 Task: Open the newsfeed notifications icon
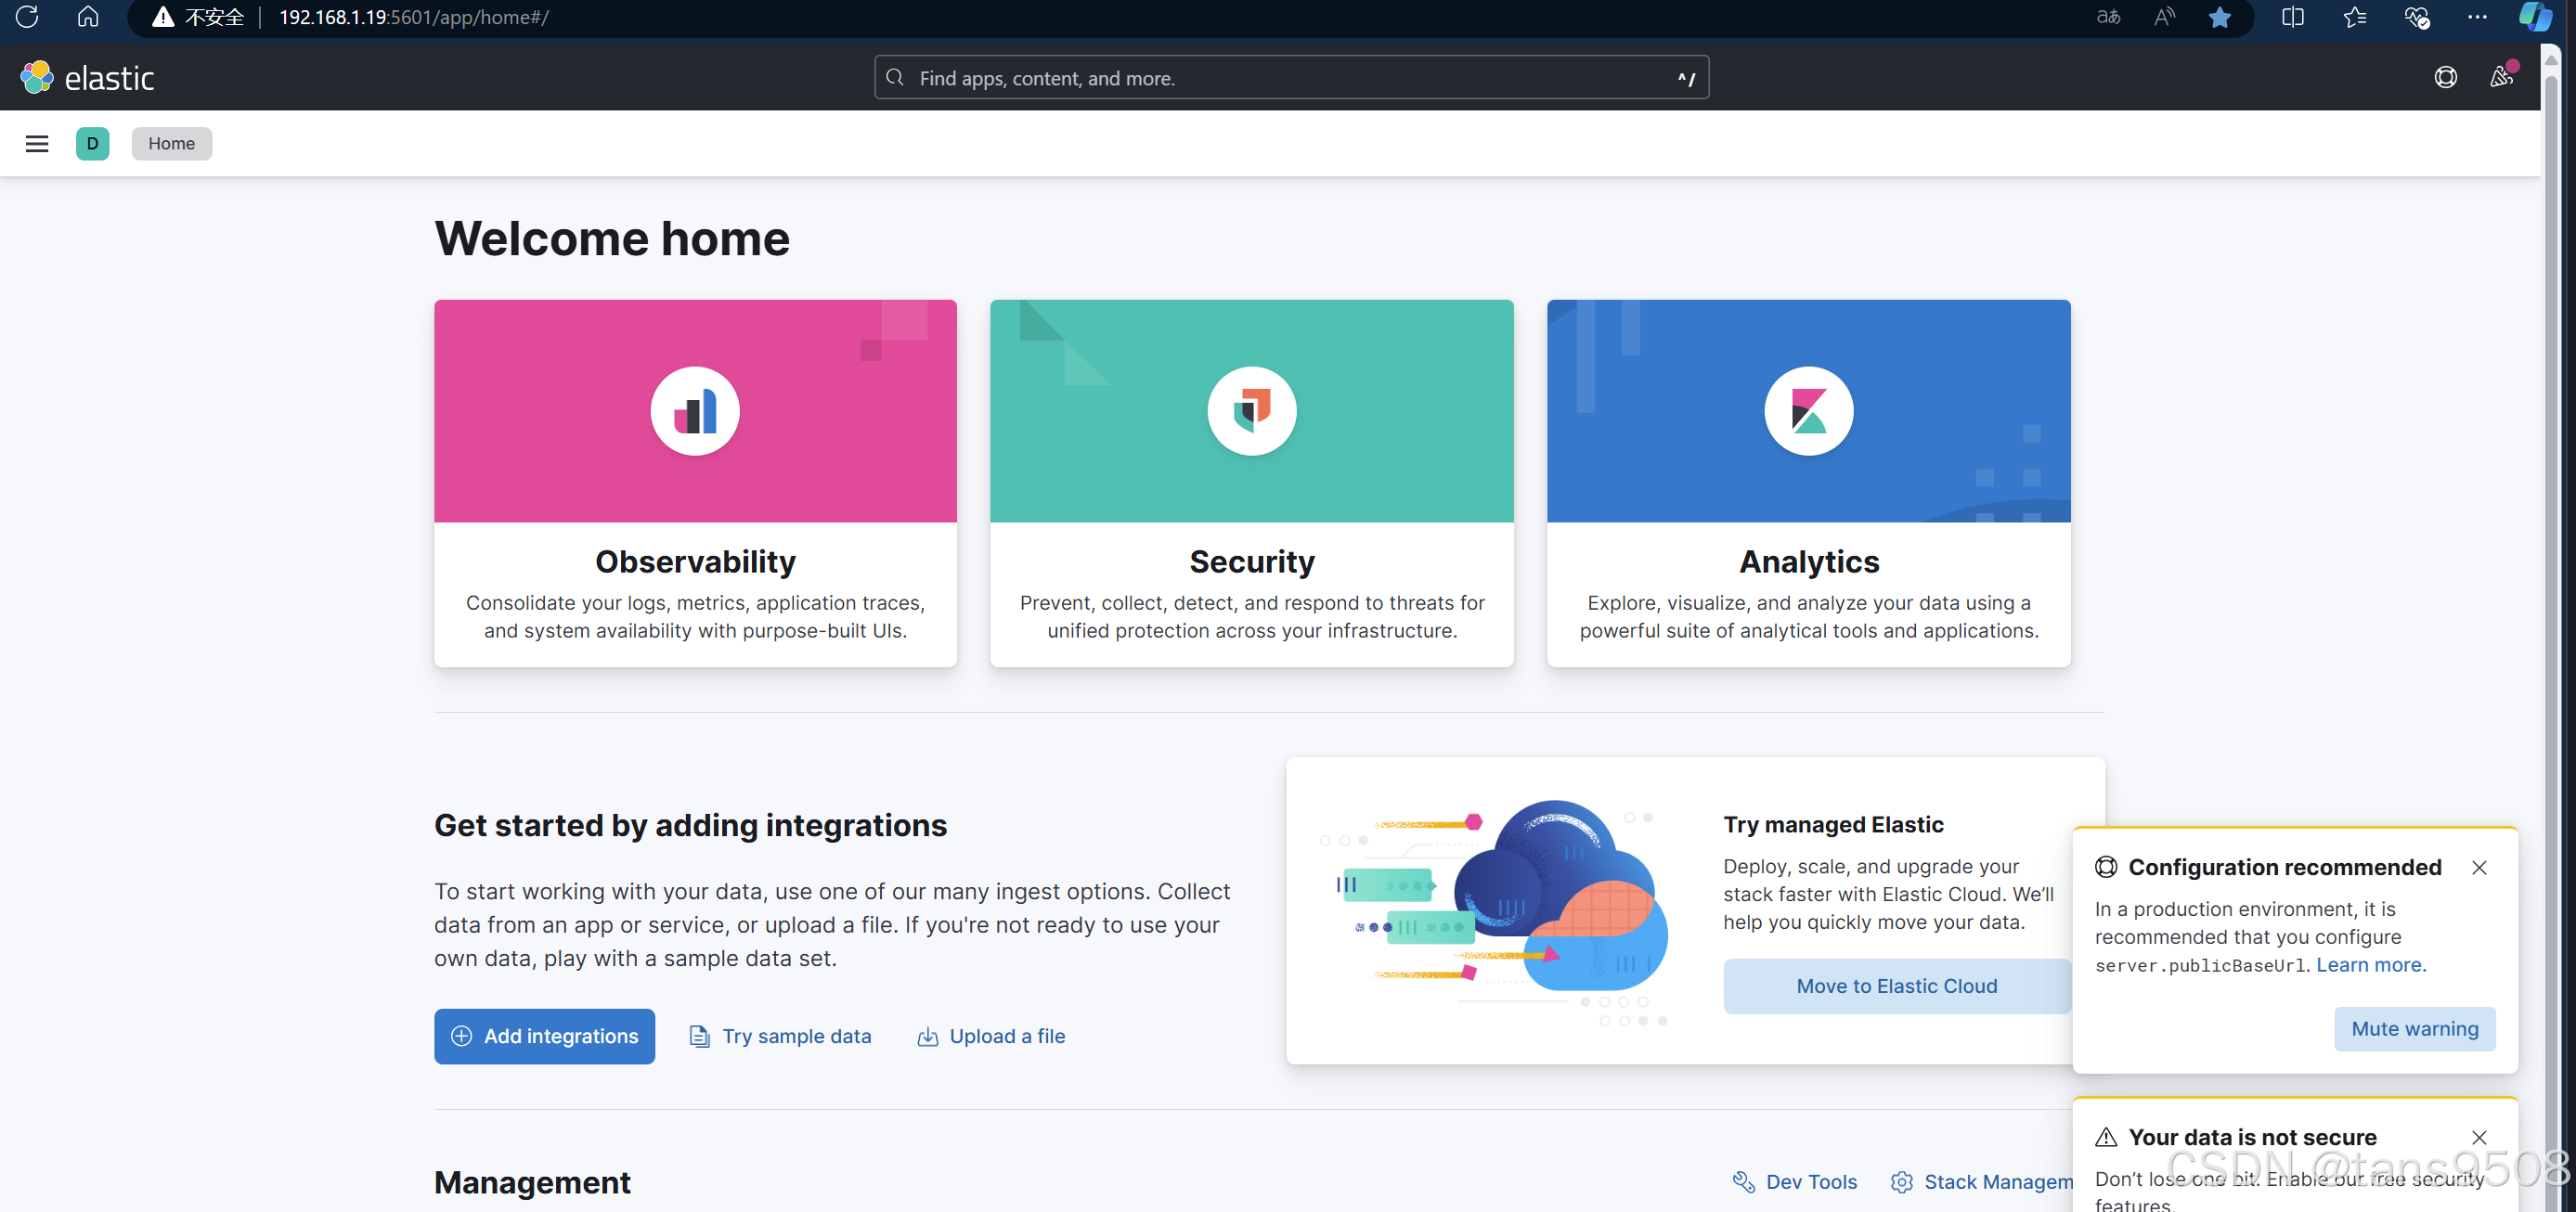(2501, 78)
